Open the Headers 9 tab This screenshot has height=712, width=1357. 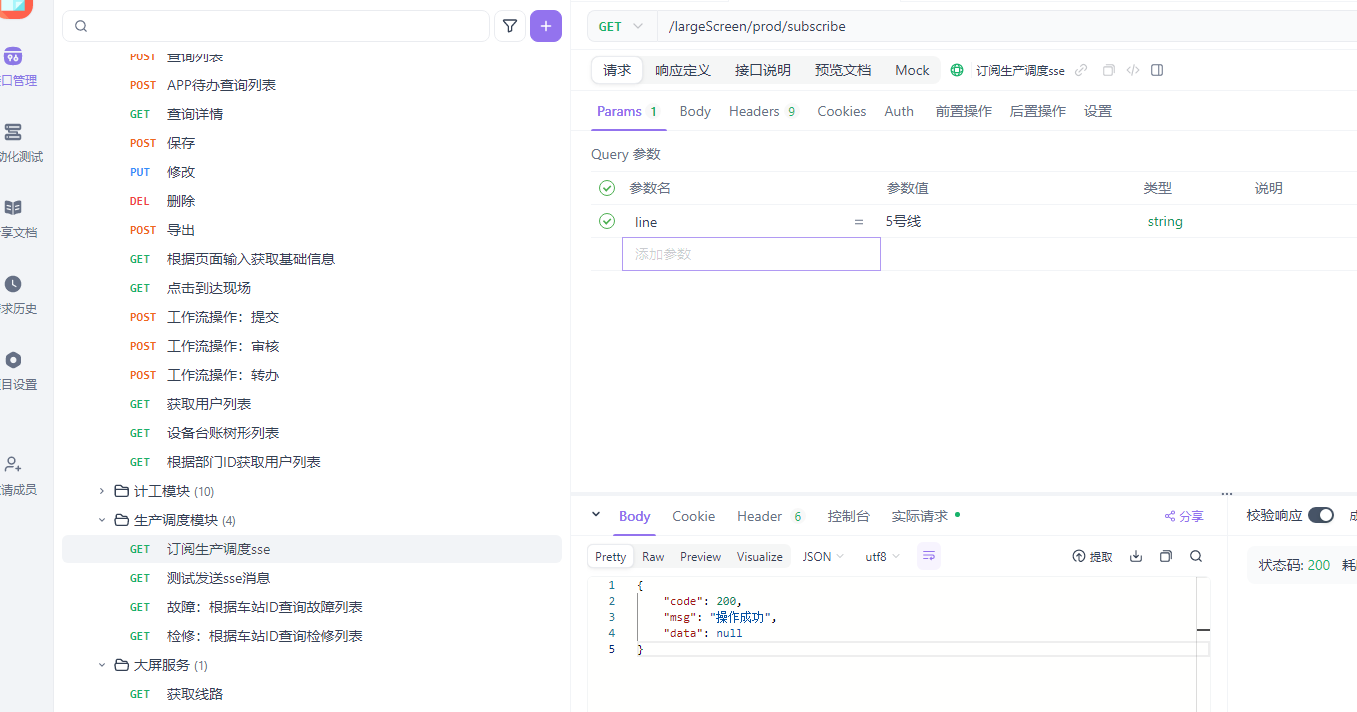tap(763, 111)
